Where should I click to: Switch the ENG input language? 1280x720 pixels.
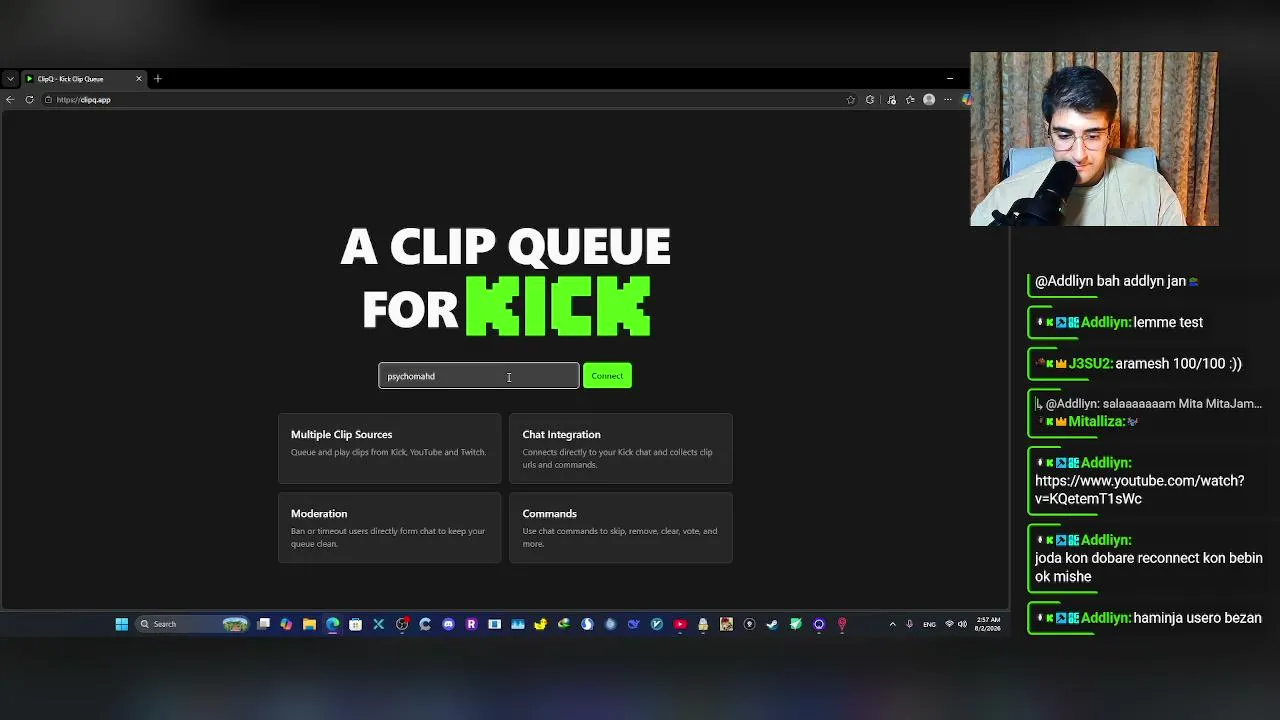point(929,624)
